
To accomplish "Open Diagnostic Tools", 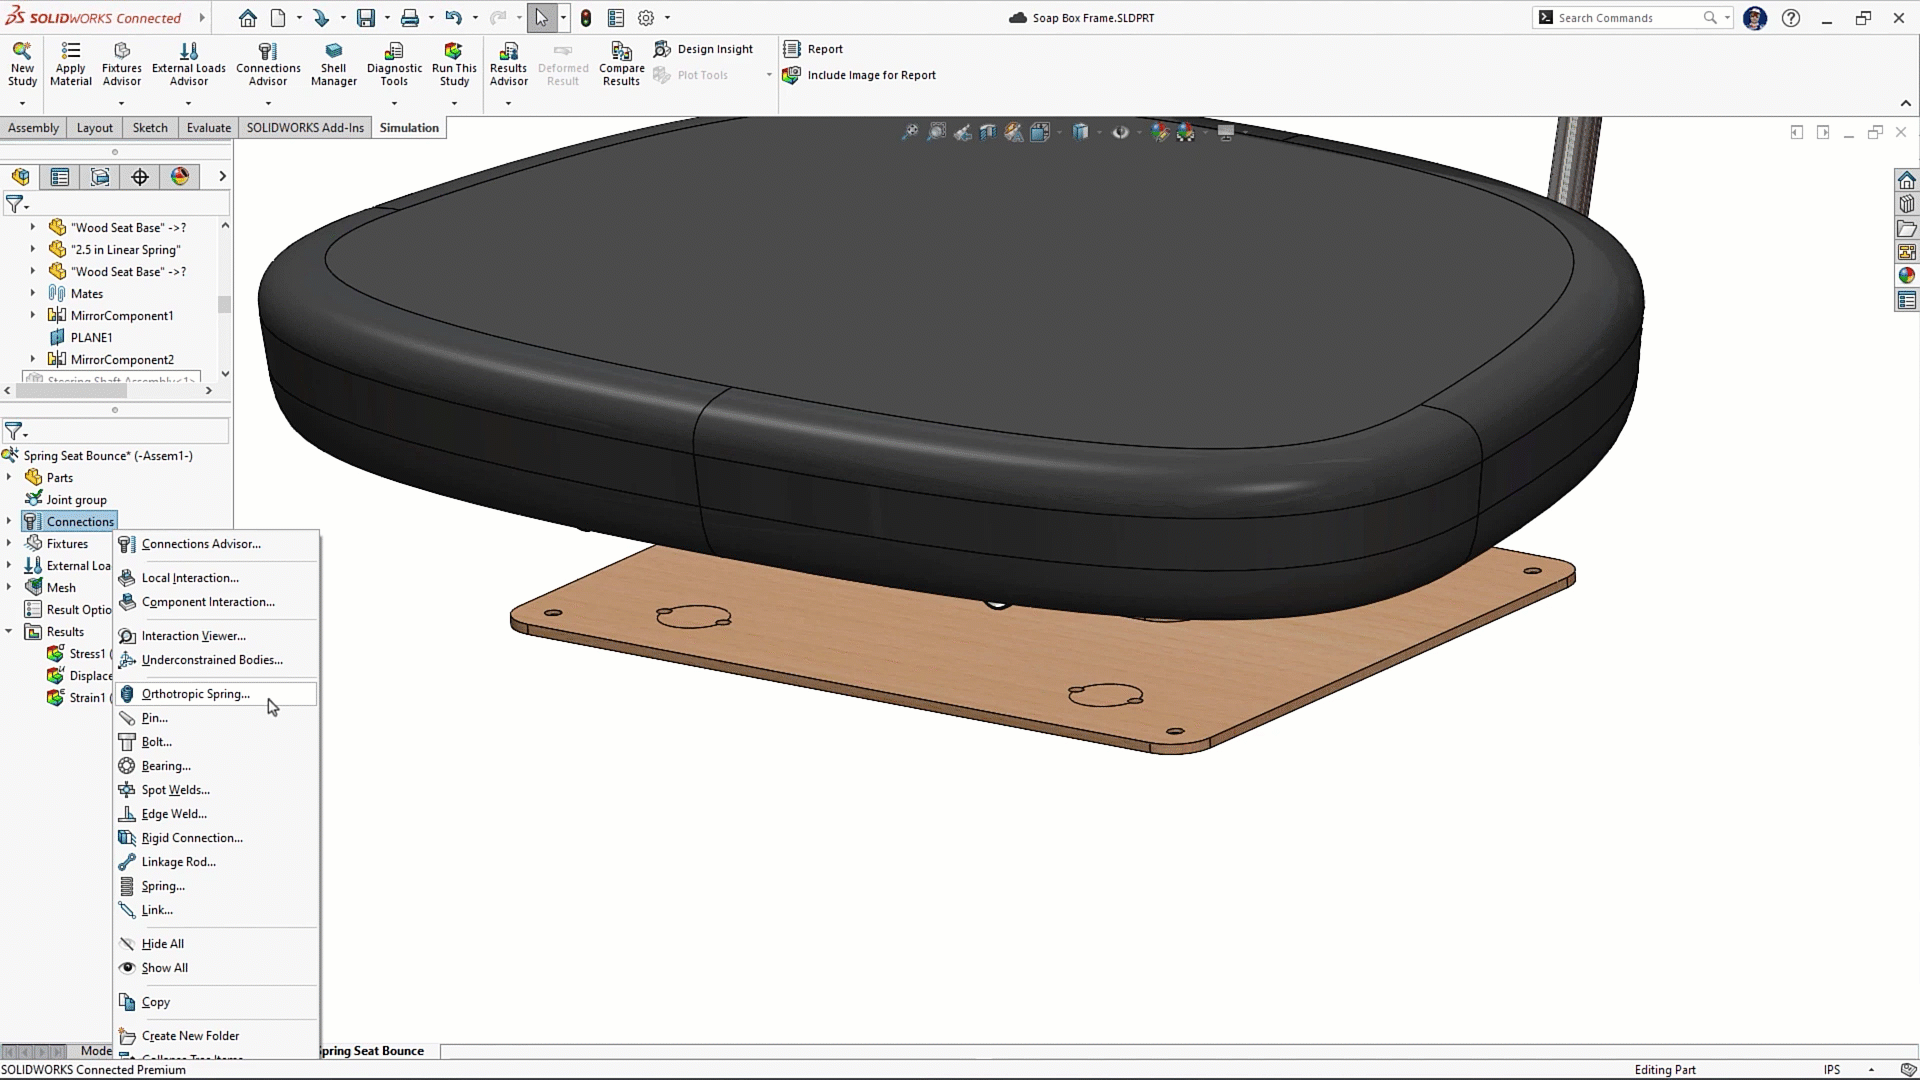I will tap(394, 64).
